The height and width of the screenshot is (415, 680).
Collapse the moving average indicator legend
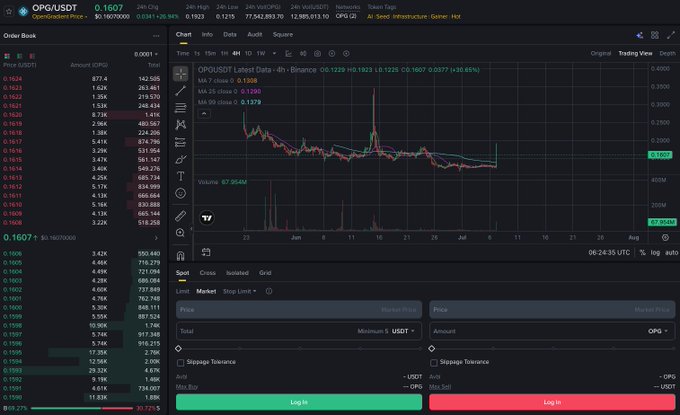point(204,114)
